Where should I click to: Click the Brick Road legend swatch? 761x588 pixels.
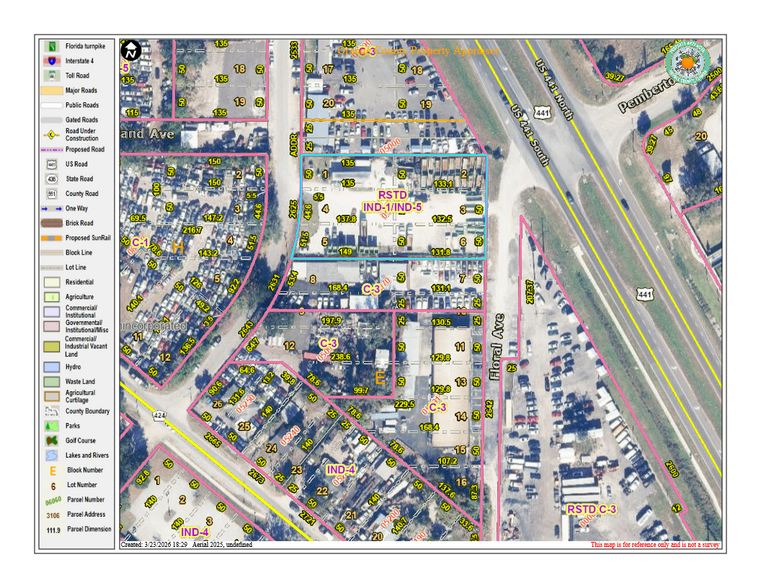click(x=50, y=223)
